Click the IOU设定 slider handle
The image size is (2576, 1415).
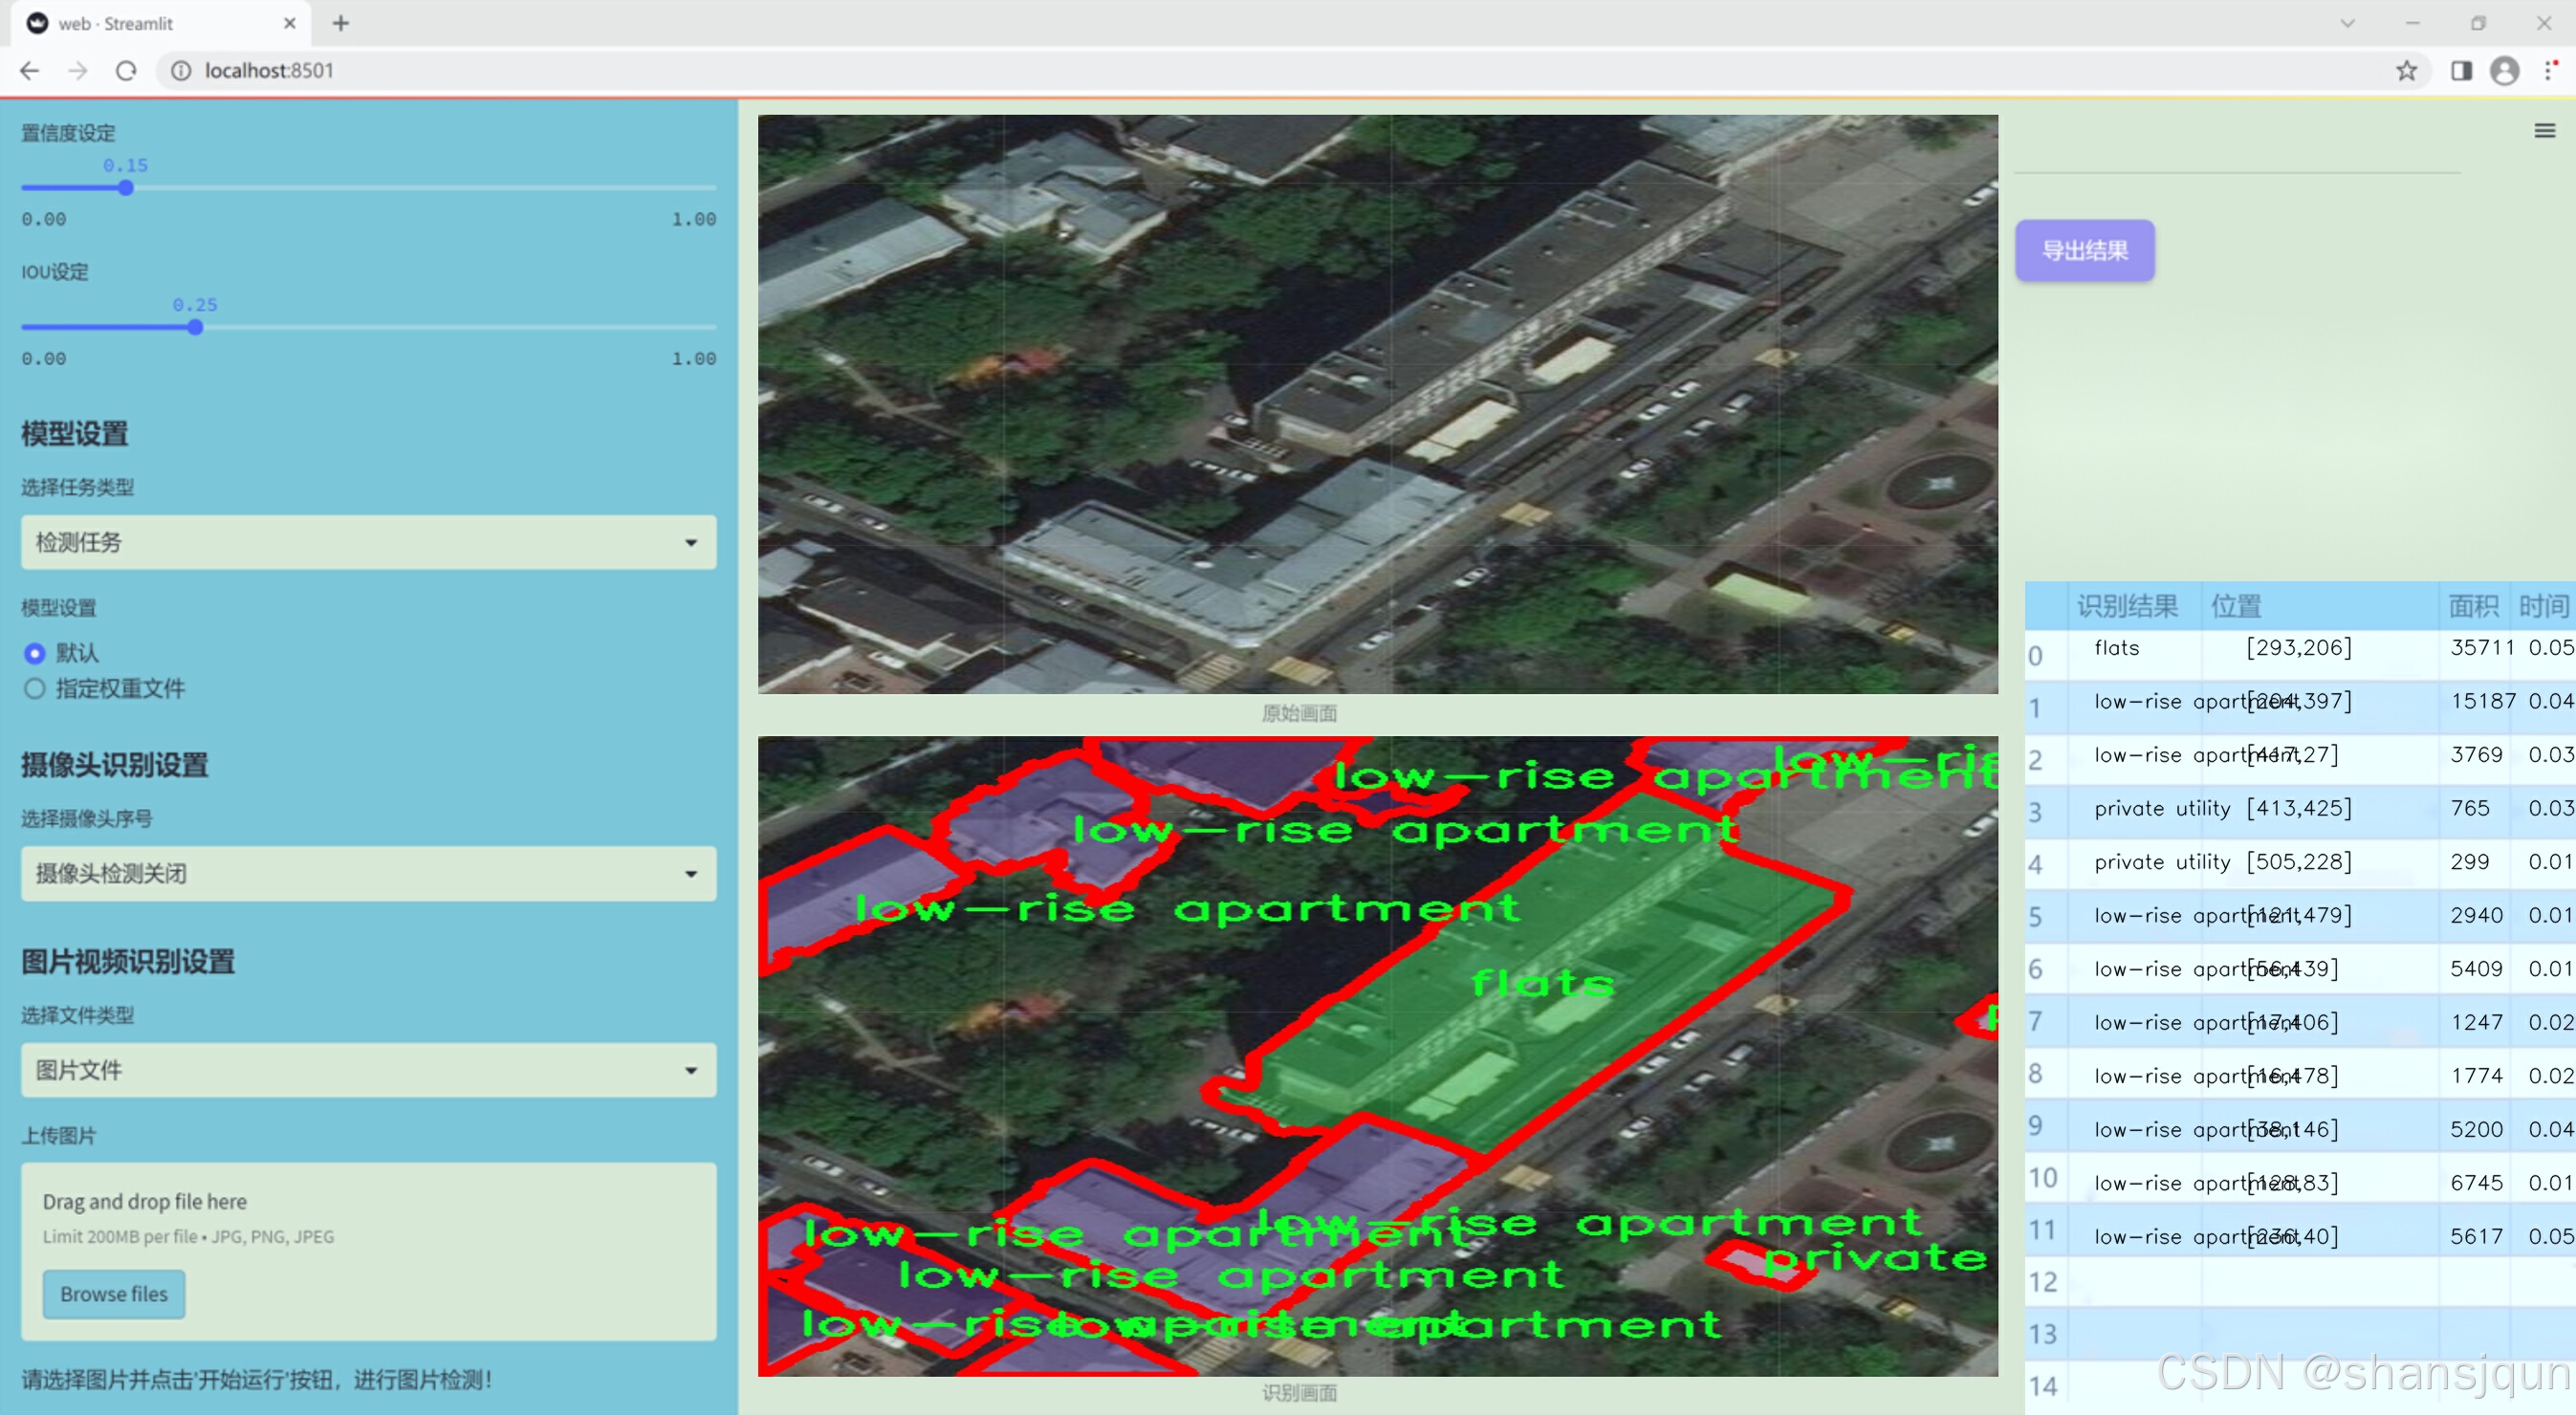pyautogui.click(x=195, y=327)
